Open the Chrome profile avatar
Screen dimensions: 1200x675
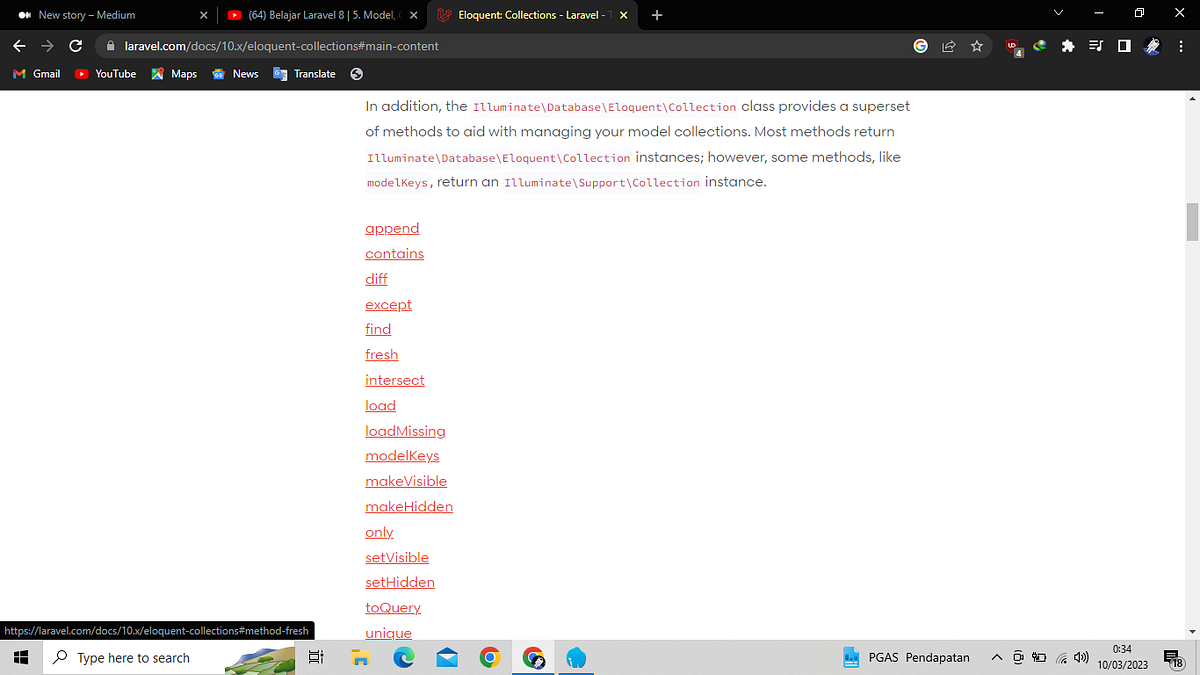click(x=1152, y=46)
